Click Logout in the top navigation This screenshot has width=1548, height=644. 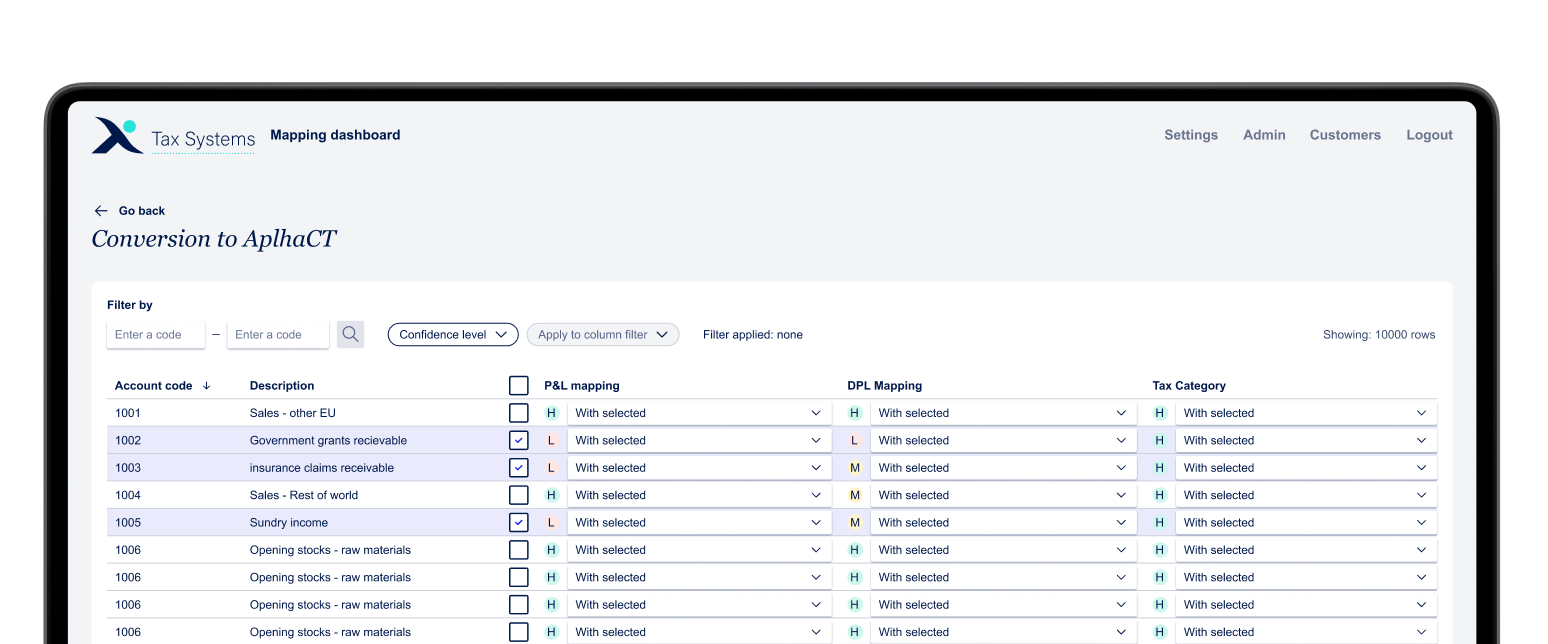[x=1430, y=135]
